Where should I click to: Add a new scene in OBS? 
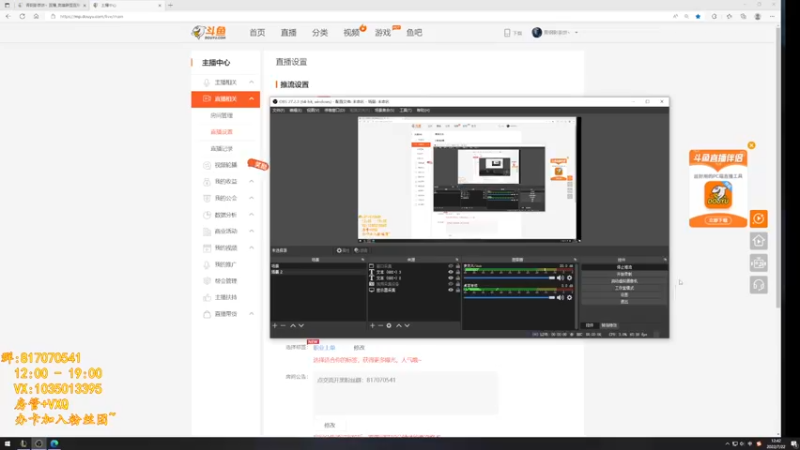tap(275, 326)
